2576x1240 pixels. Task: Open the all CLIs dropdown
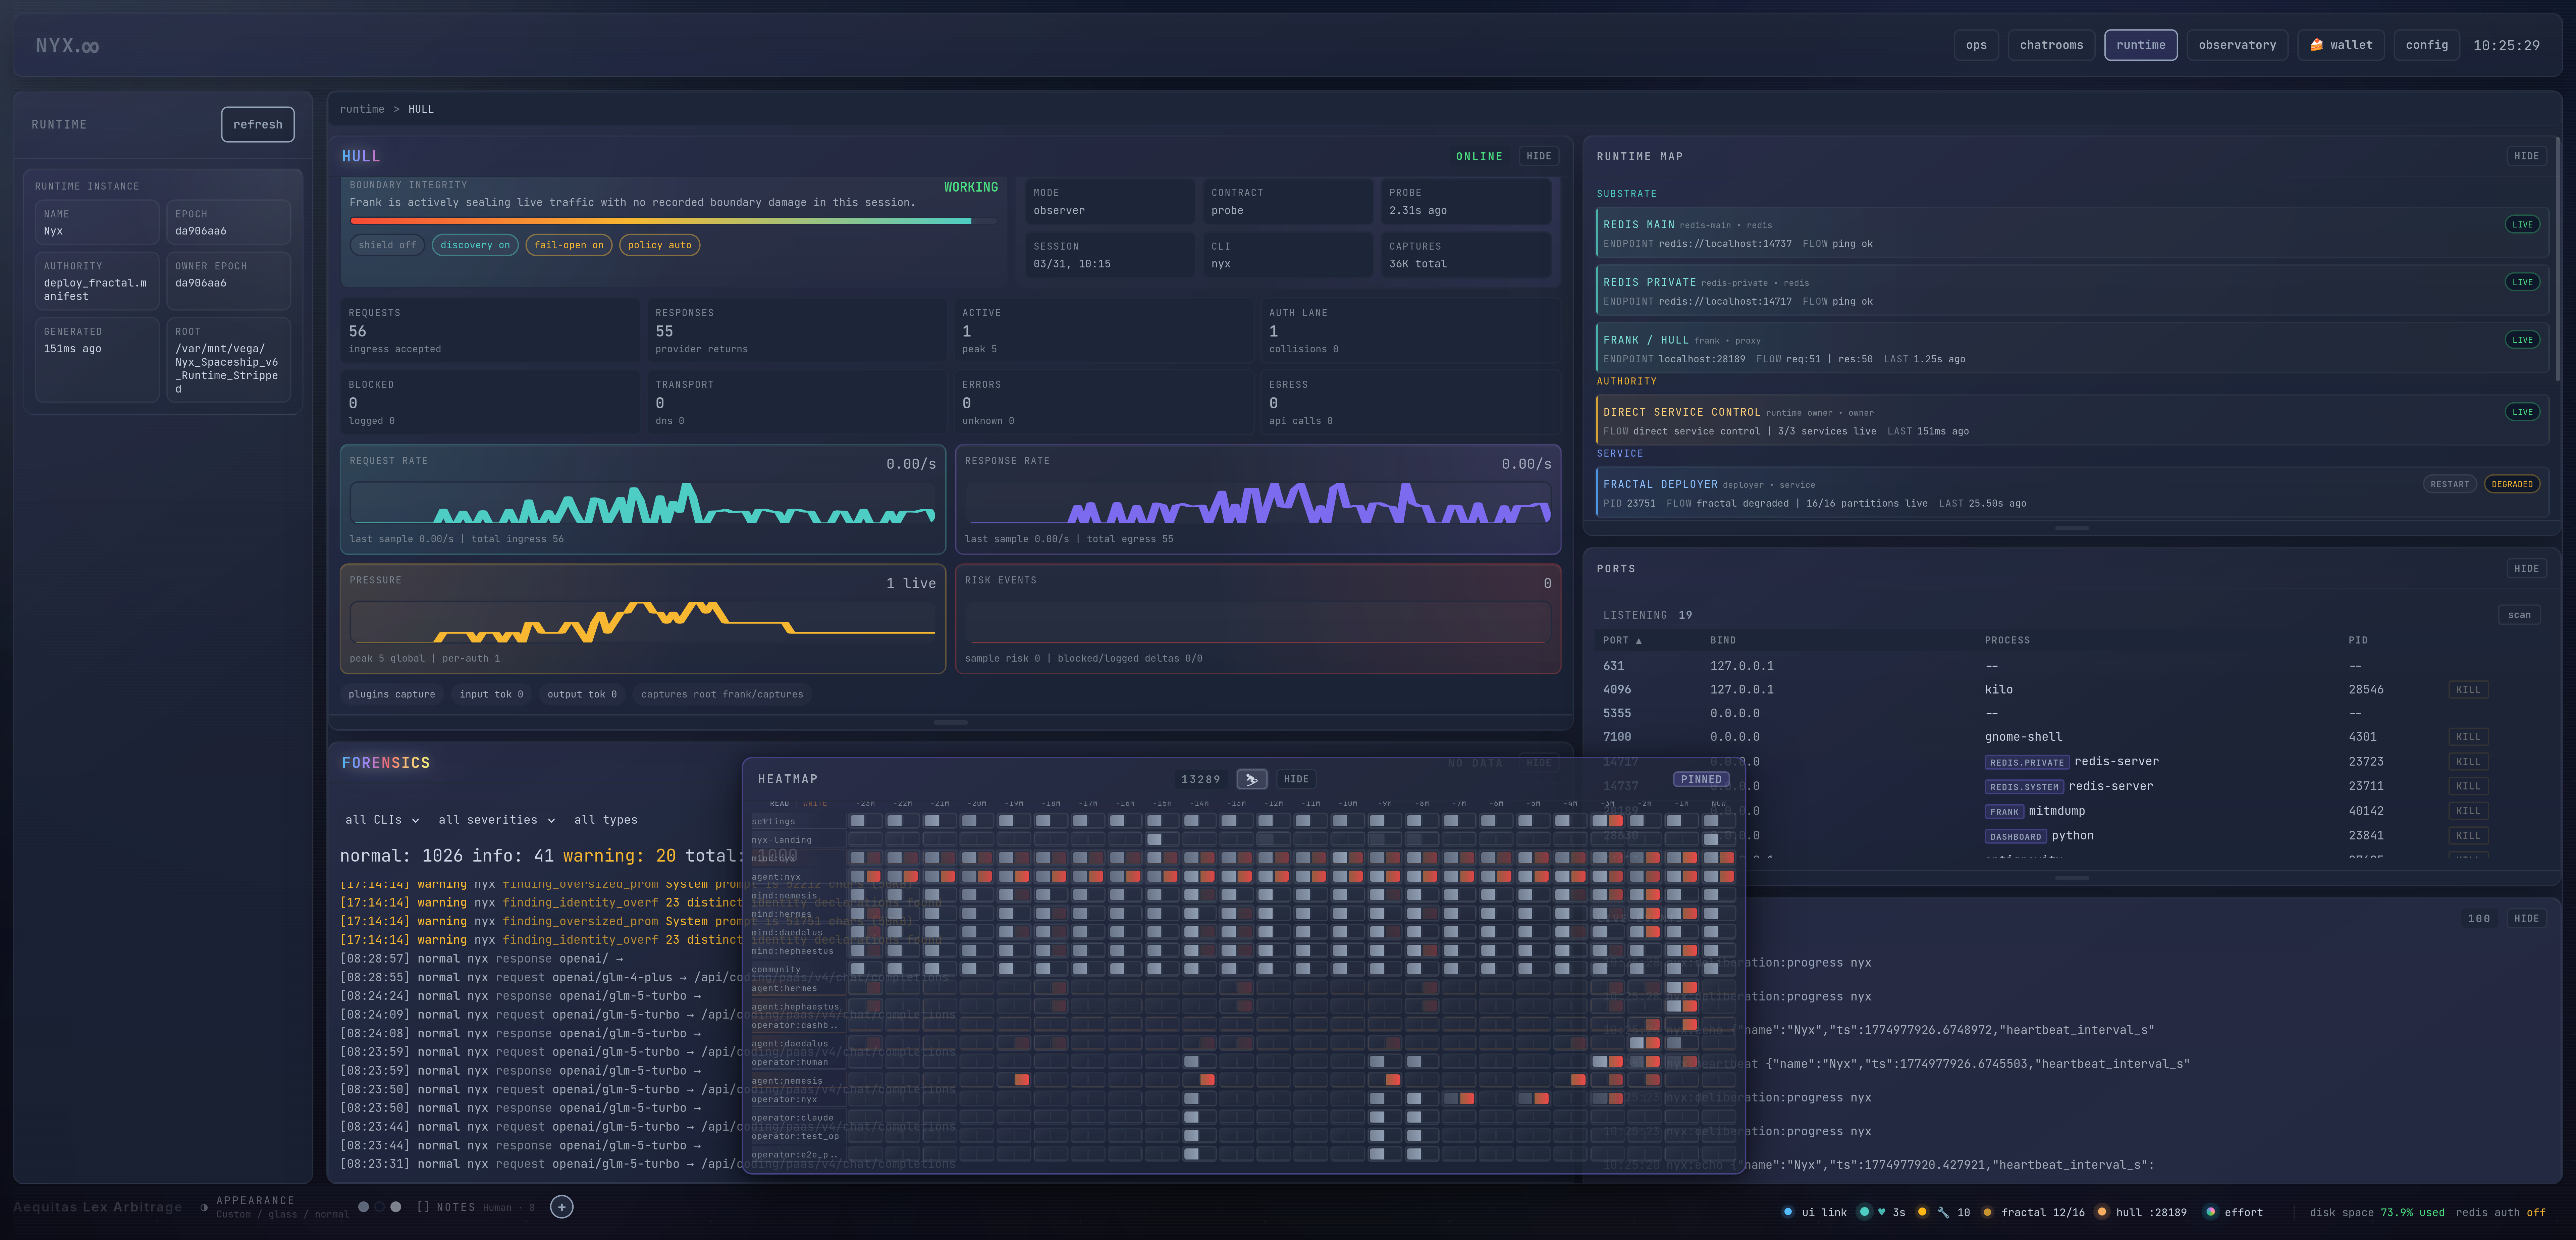(382, 820)
